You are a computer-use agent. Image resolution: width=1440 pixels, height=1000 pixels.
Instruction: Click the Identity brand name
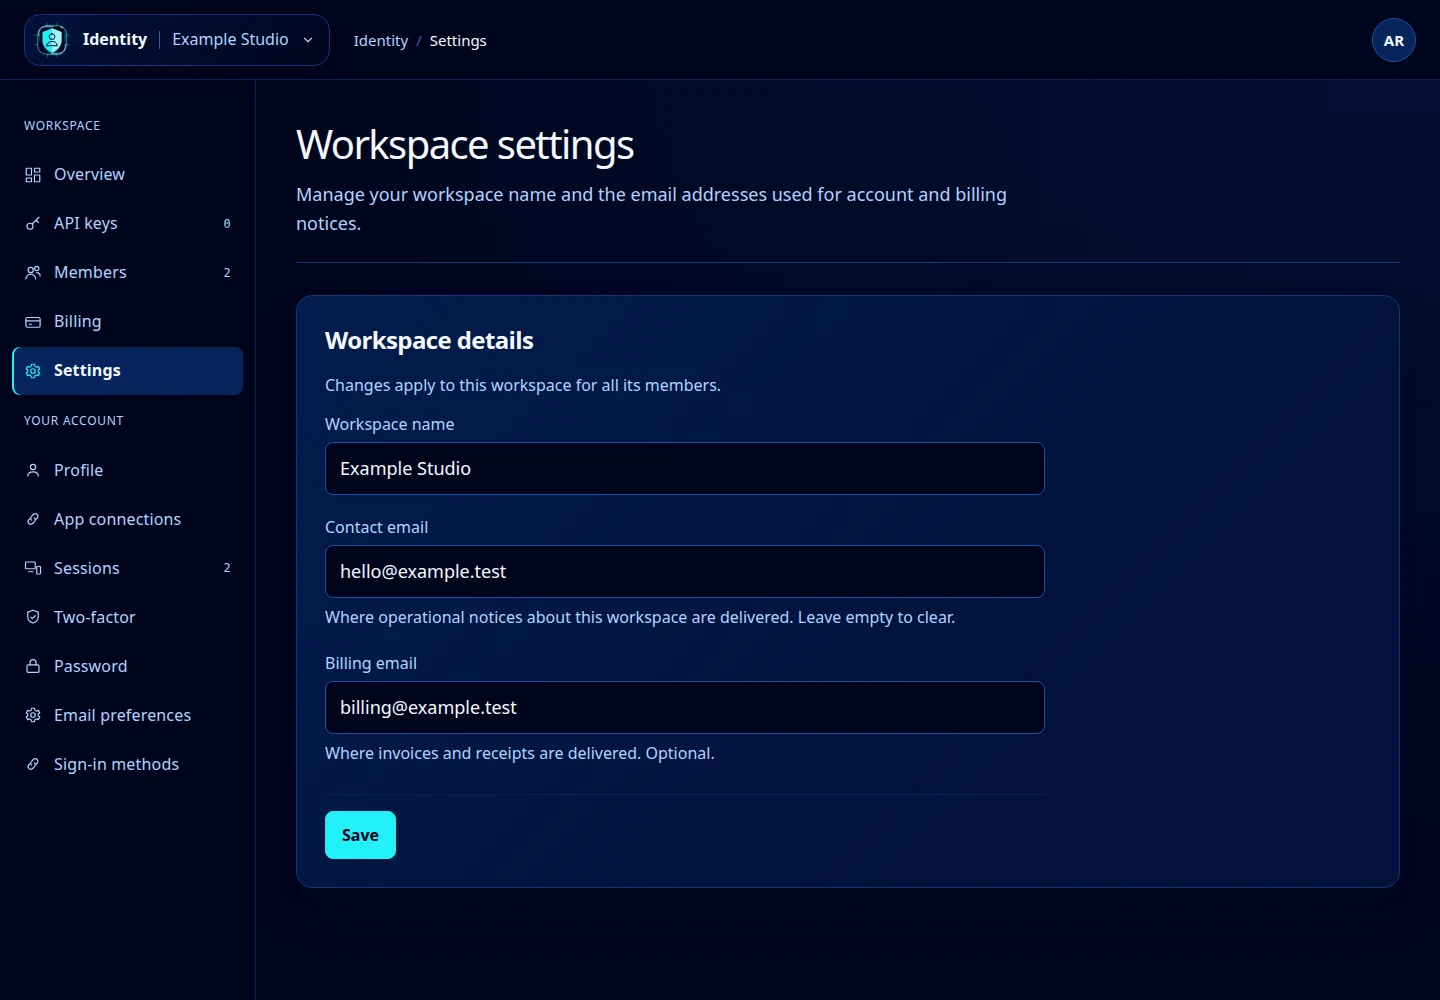pyautogui.click(x=115, y=40)
